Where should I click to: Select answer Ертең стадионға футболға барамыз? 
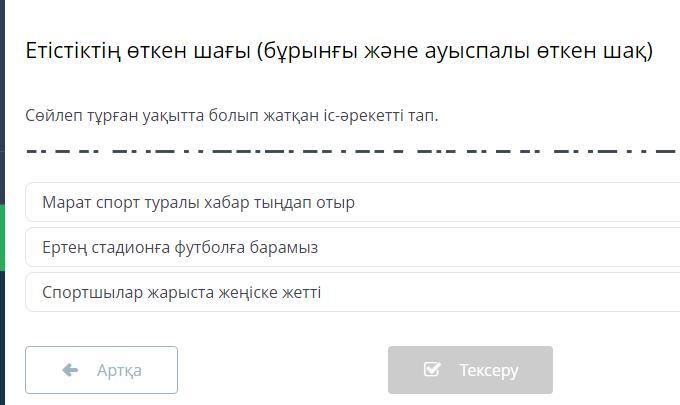(x=180, y=247)
